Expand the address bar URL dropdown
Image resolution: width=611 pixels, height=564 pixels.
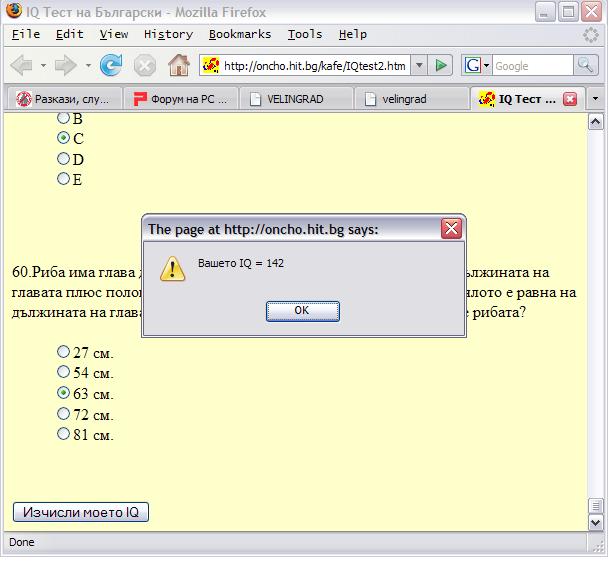tap(419, 65)
